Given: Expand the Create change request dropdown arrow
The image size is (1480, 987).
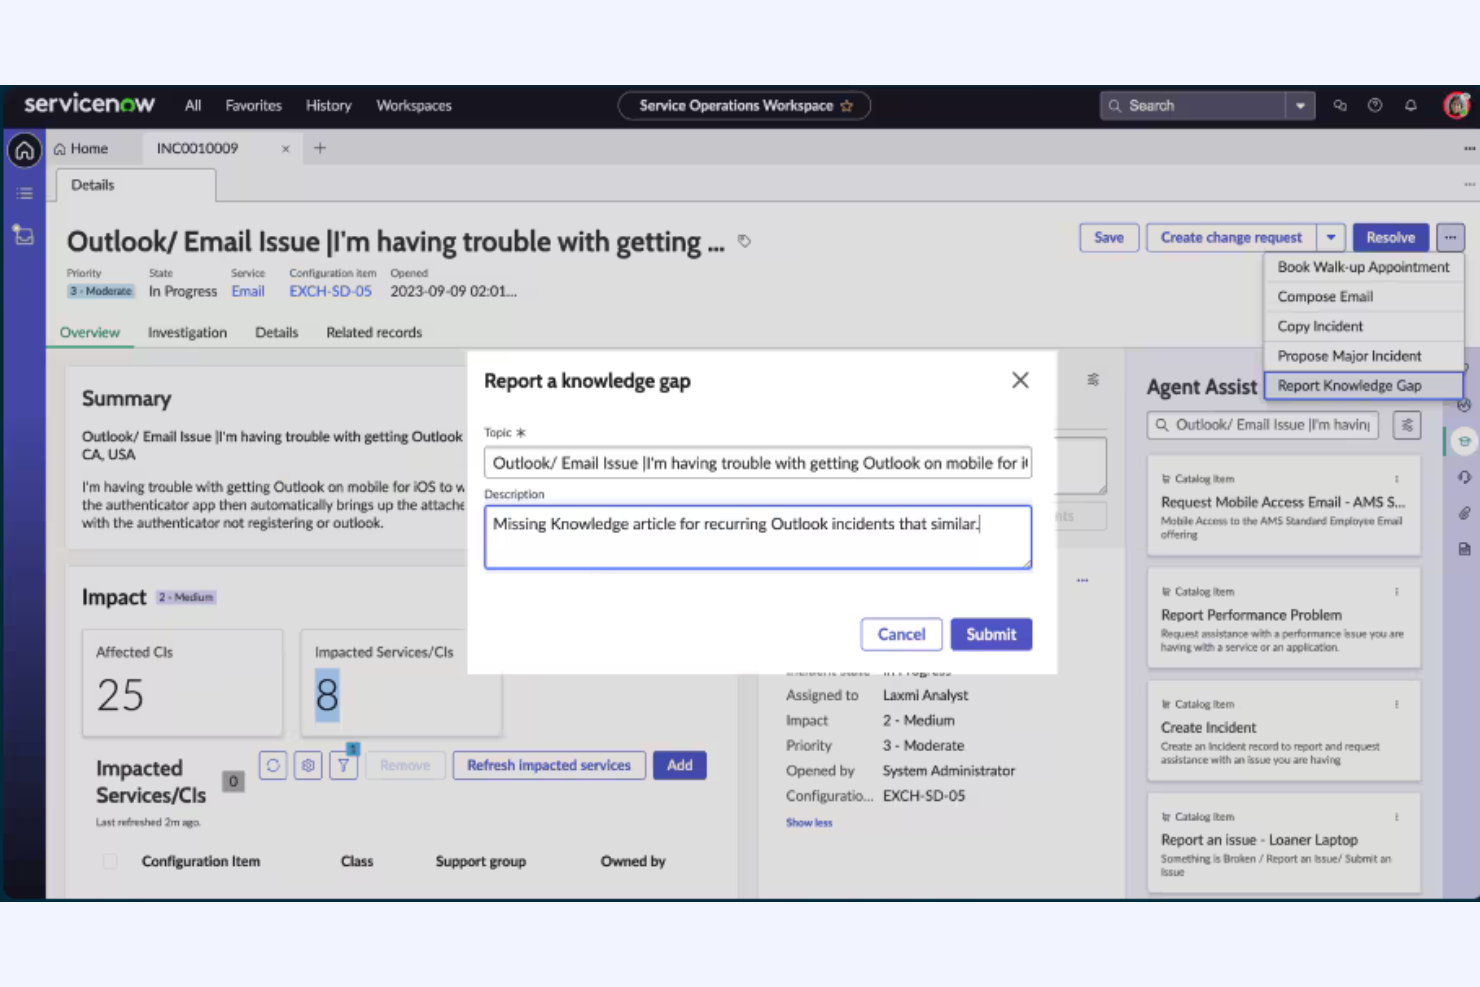Looking at the screenshot, I should (1331, 237).
